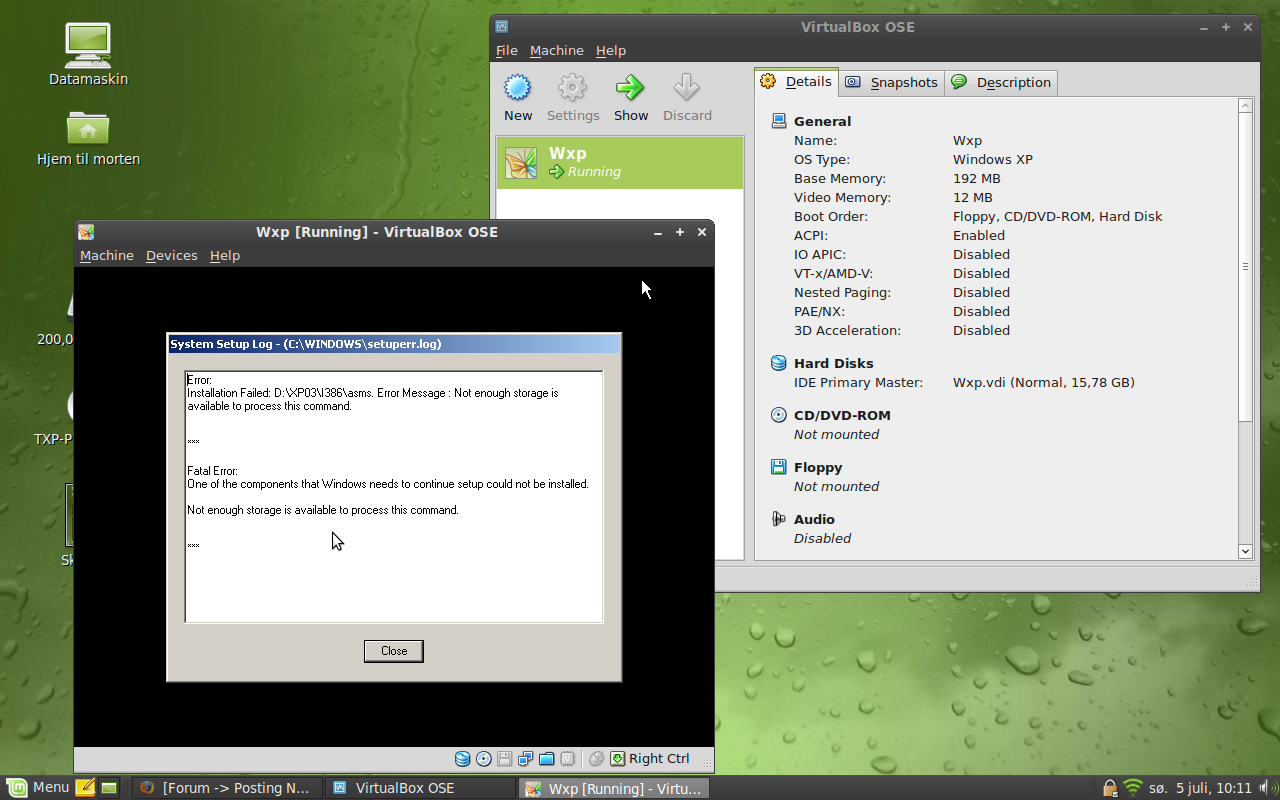This screenshot has width=1280, height=800.
Task: Click the 'Wxp.vdi (Normal, 15,78 GB)' value
Action: tap(1044, 382)
